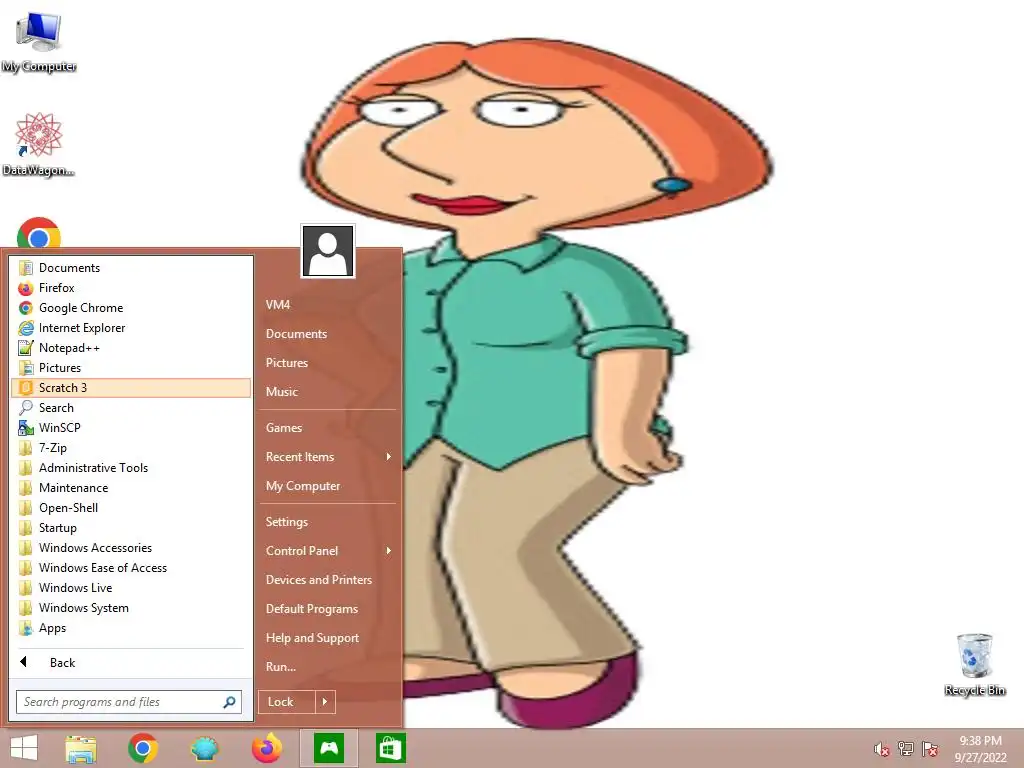
Task: Open Documents in the left programs list
Action: (x=131, y=268)
